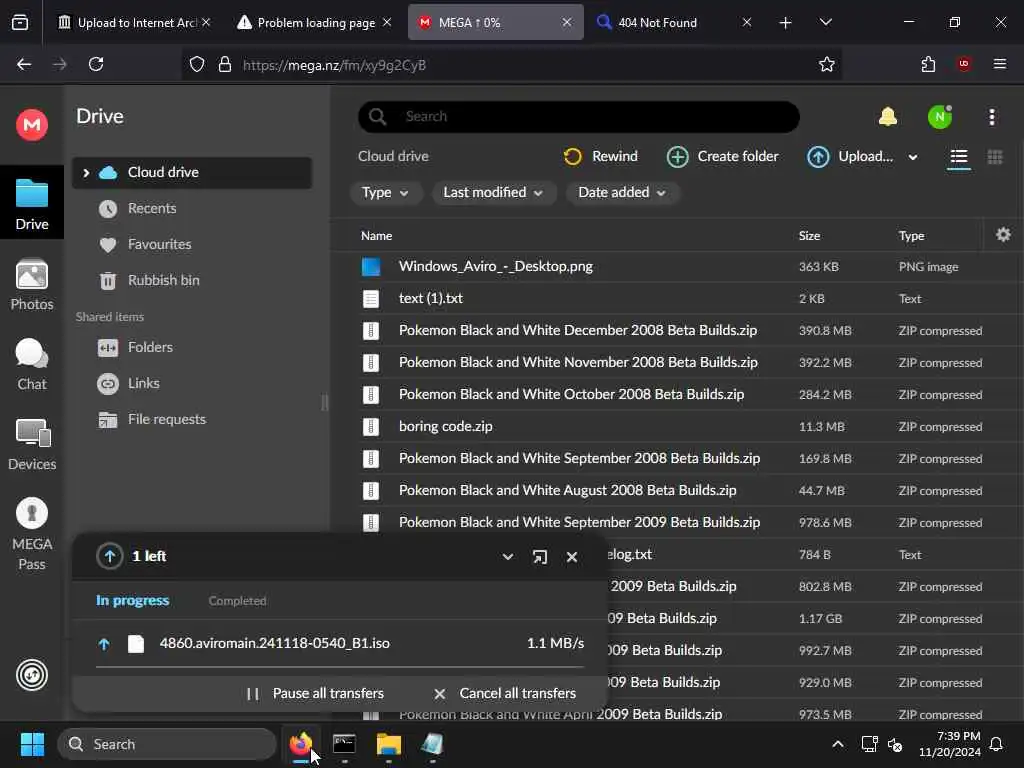Open MEGA Pass
Image resolution: width=1024 pixels, height=768 pixels.
coord(31,534)
